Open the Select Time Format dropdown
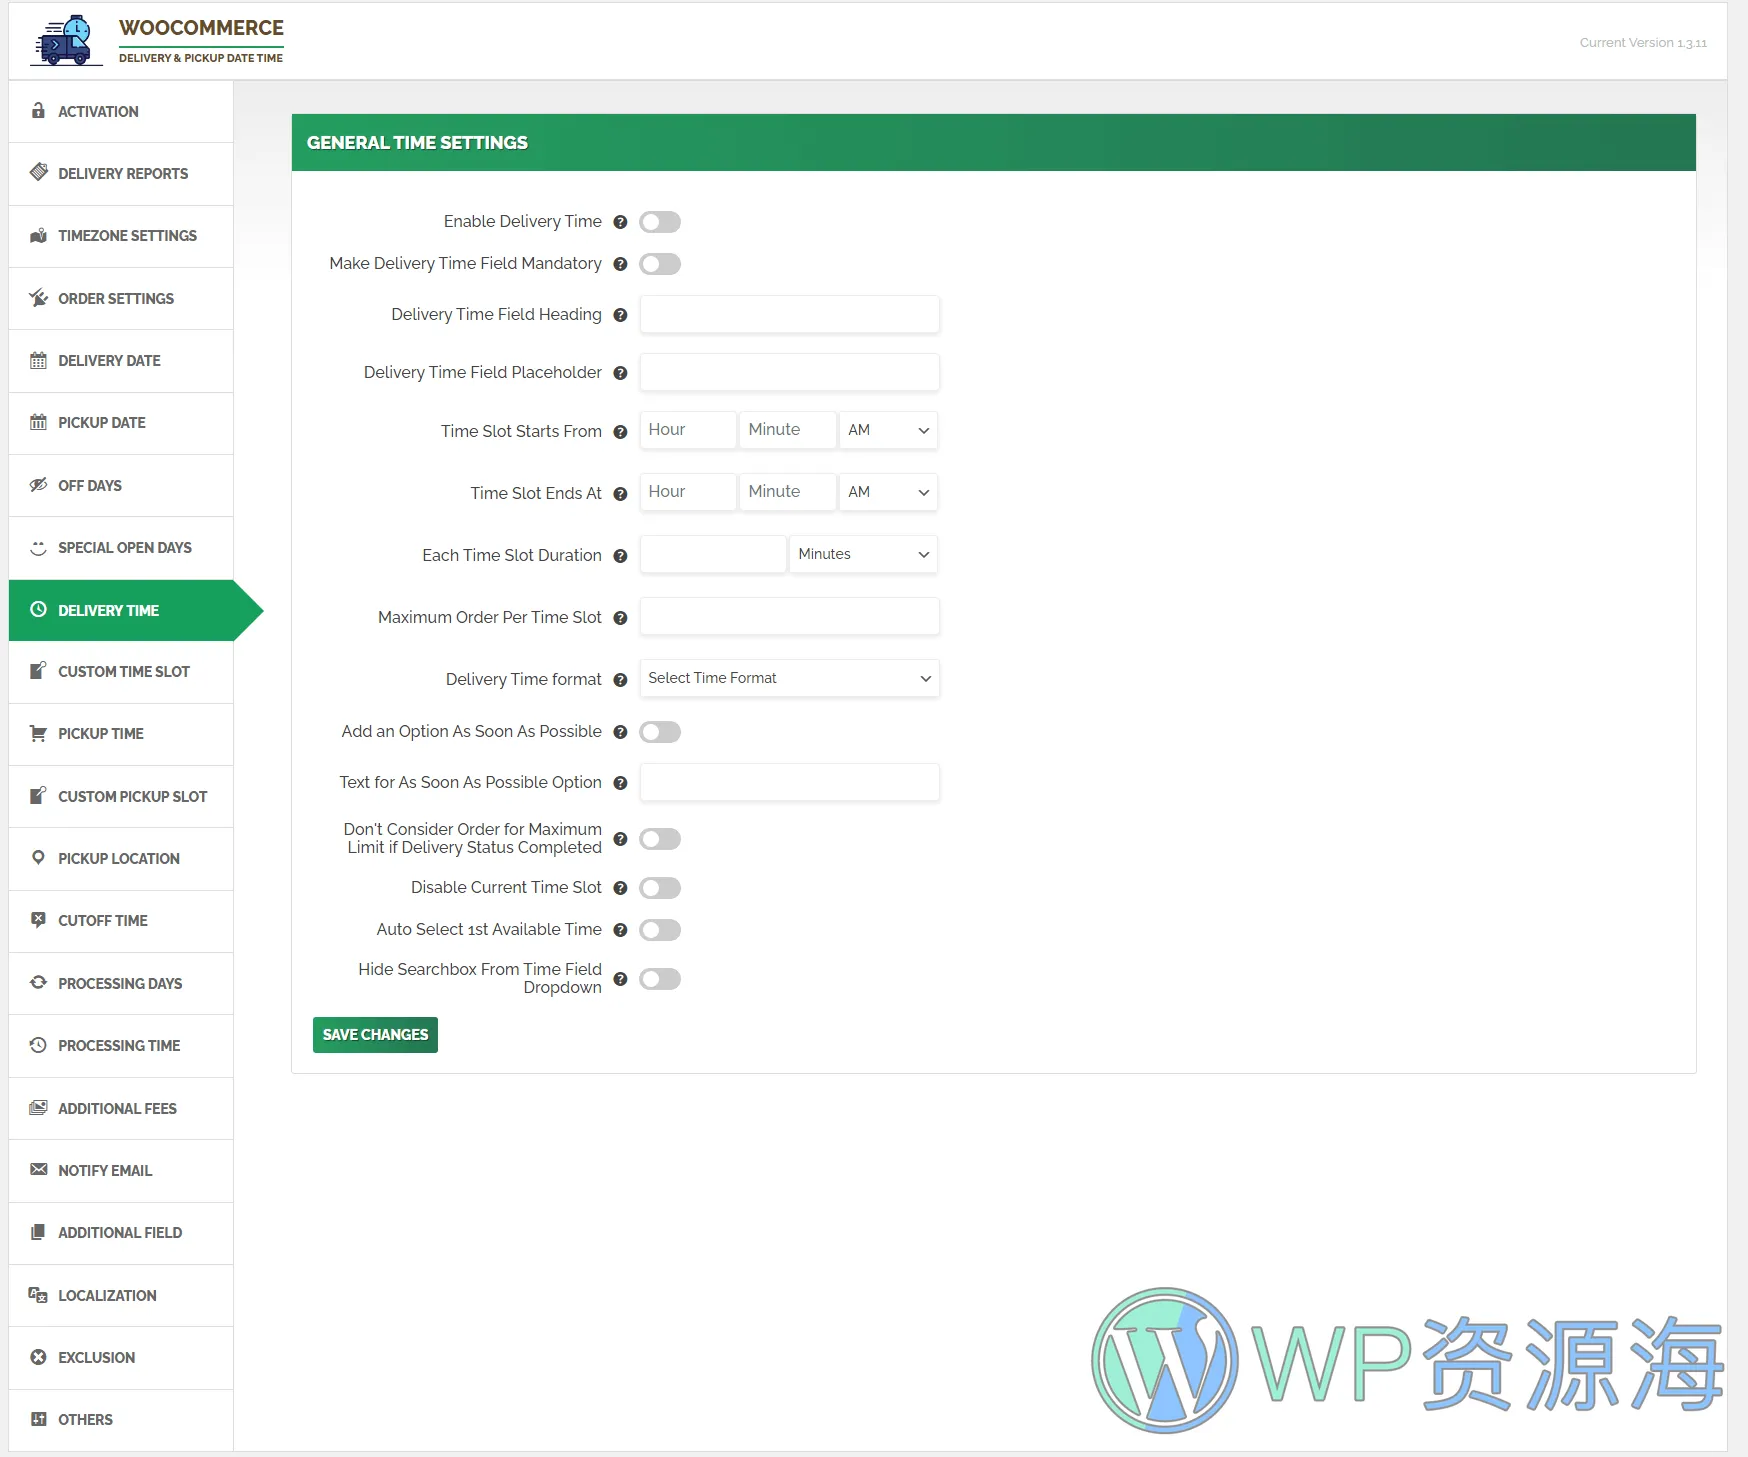Viewport: 1748px width, 1457px height. (789, 678)
